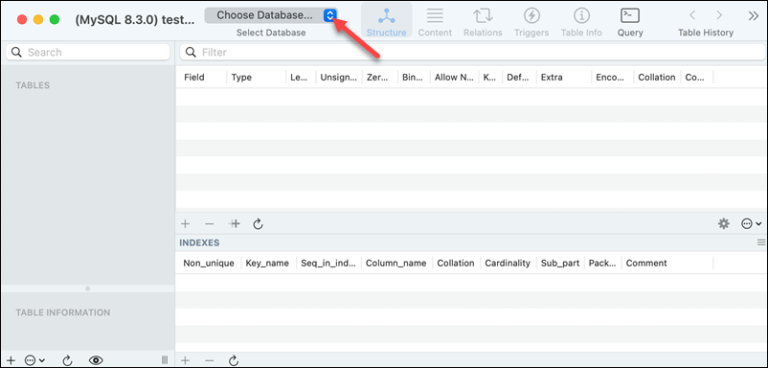
Task: Click the Allow N... column header
Action: click(x=454, y=77)
